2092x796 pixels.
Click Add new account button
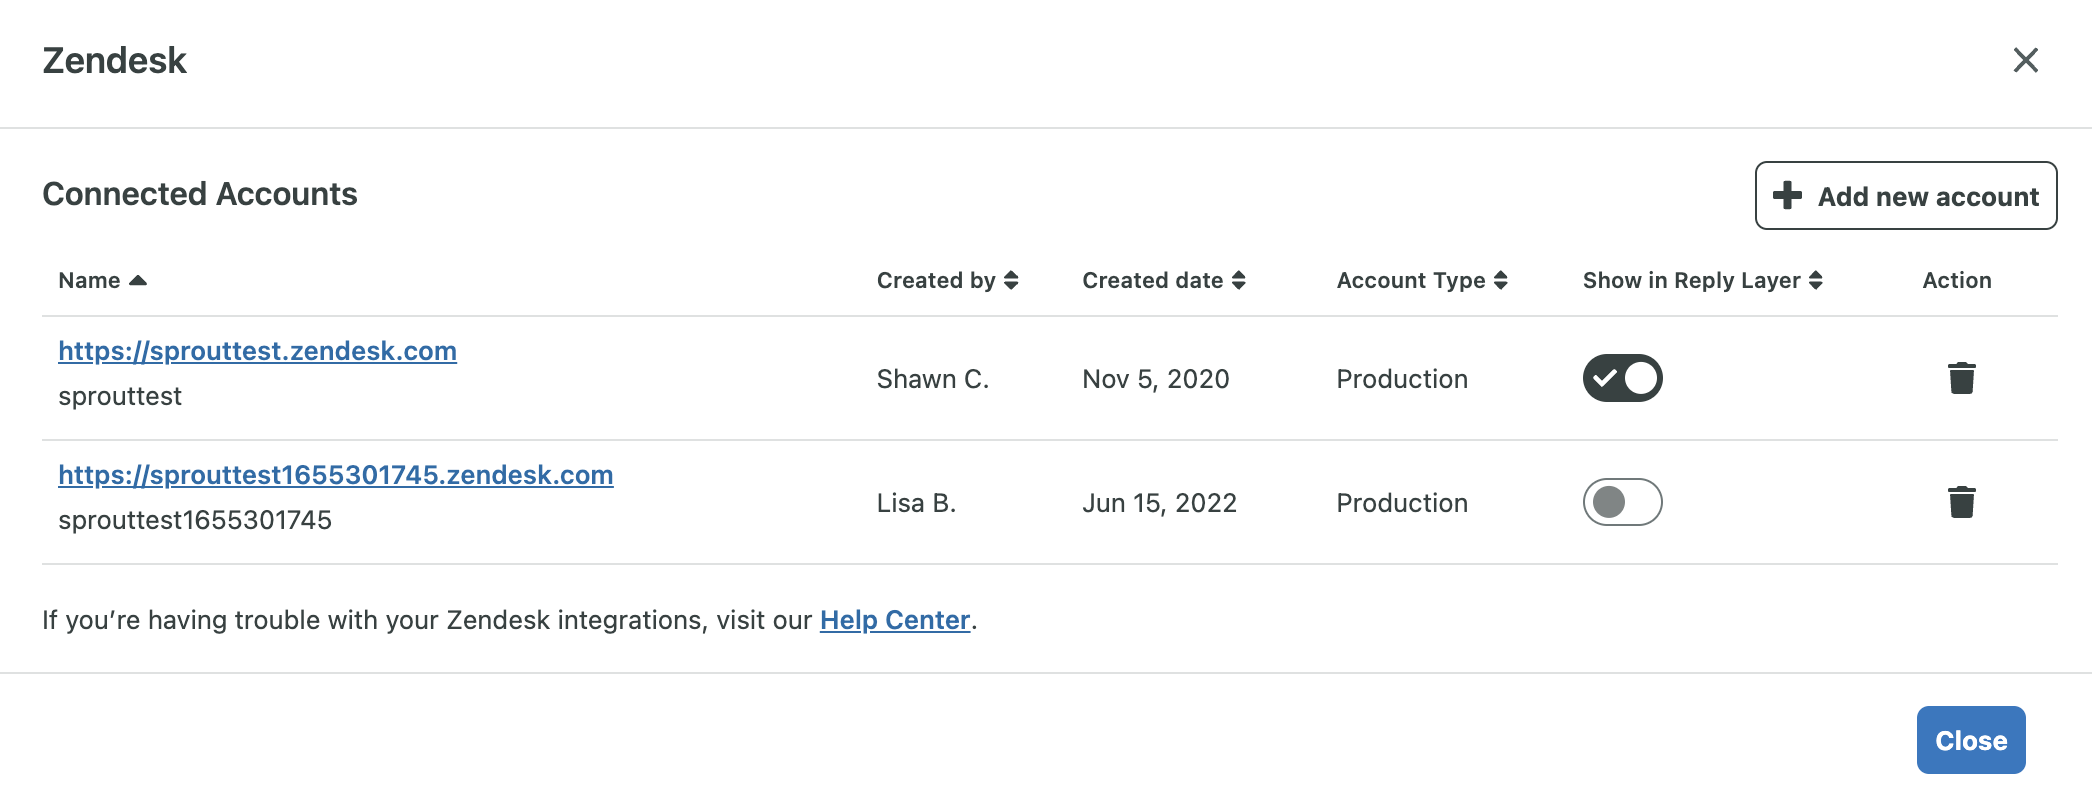pyautogui.click(x=1905, y=196)
